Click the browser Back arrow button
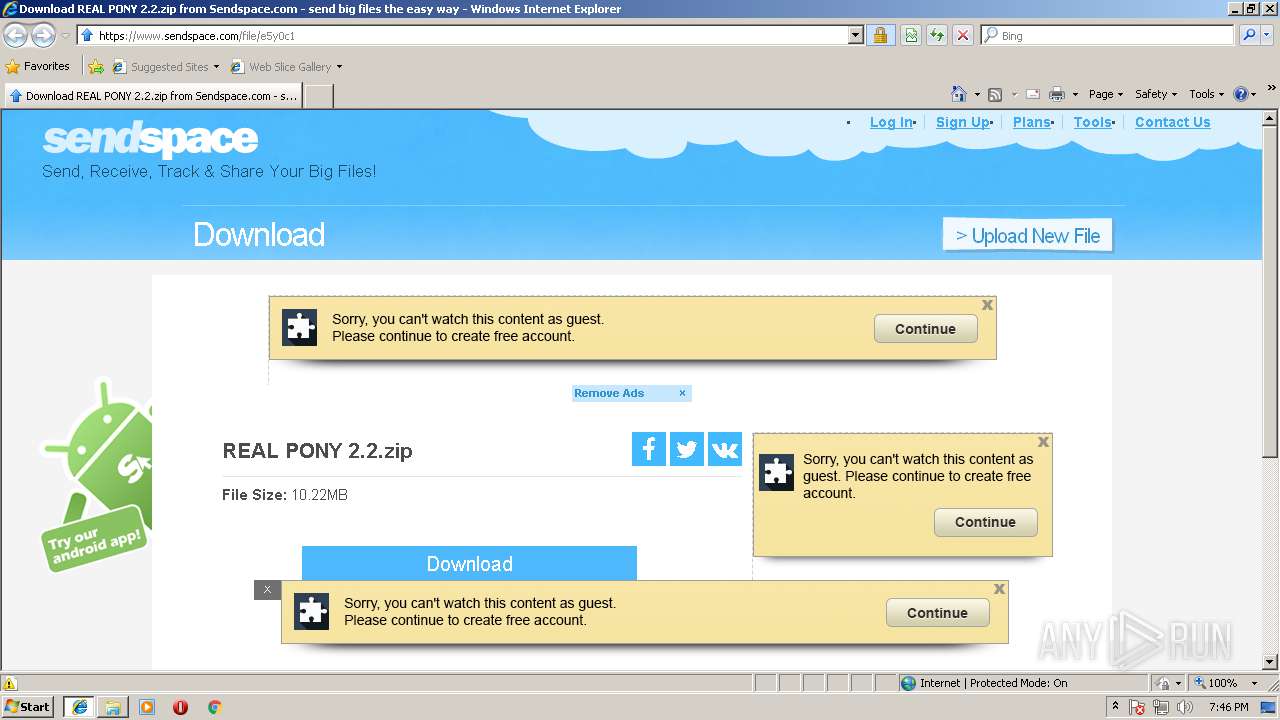 click(x=15, y=35)
